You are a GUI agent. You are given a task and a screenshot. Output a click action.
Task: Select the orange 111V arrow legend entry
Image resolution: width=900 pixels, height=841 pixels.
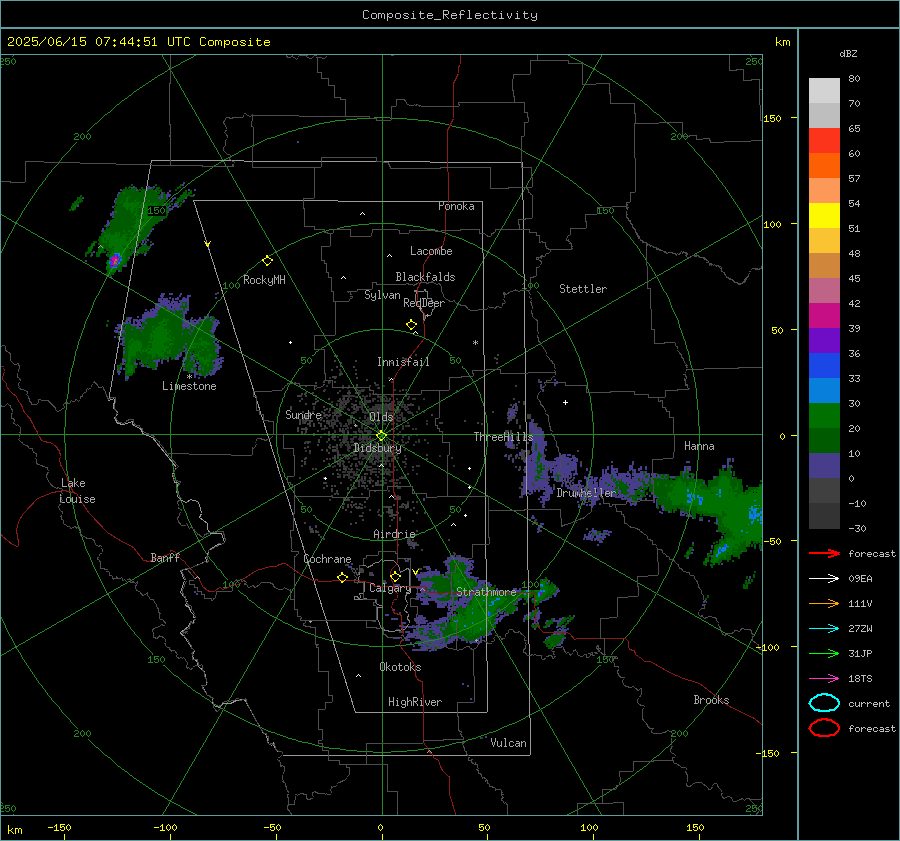(x=824, y=603)
